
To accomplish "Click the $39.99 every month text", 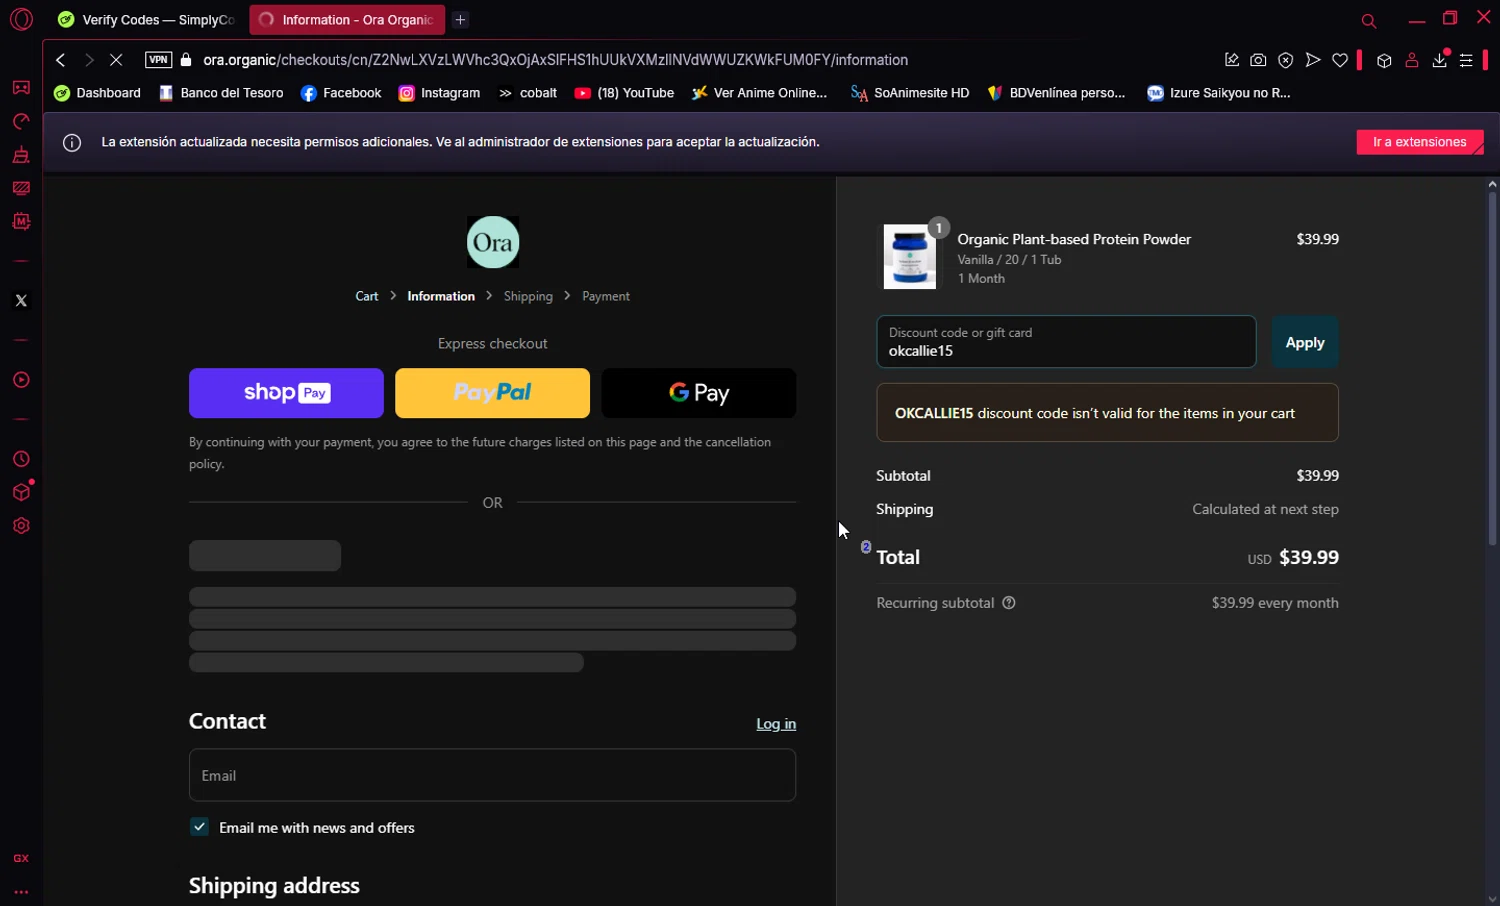I will coord(1275,603).
